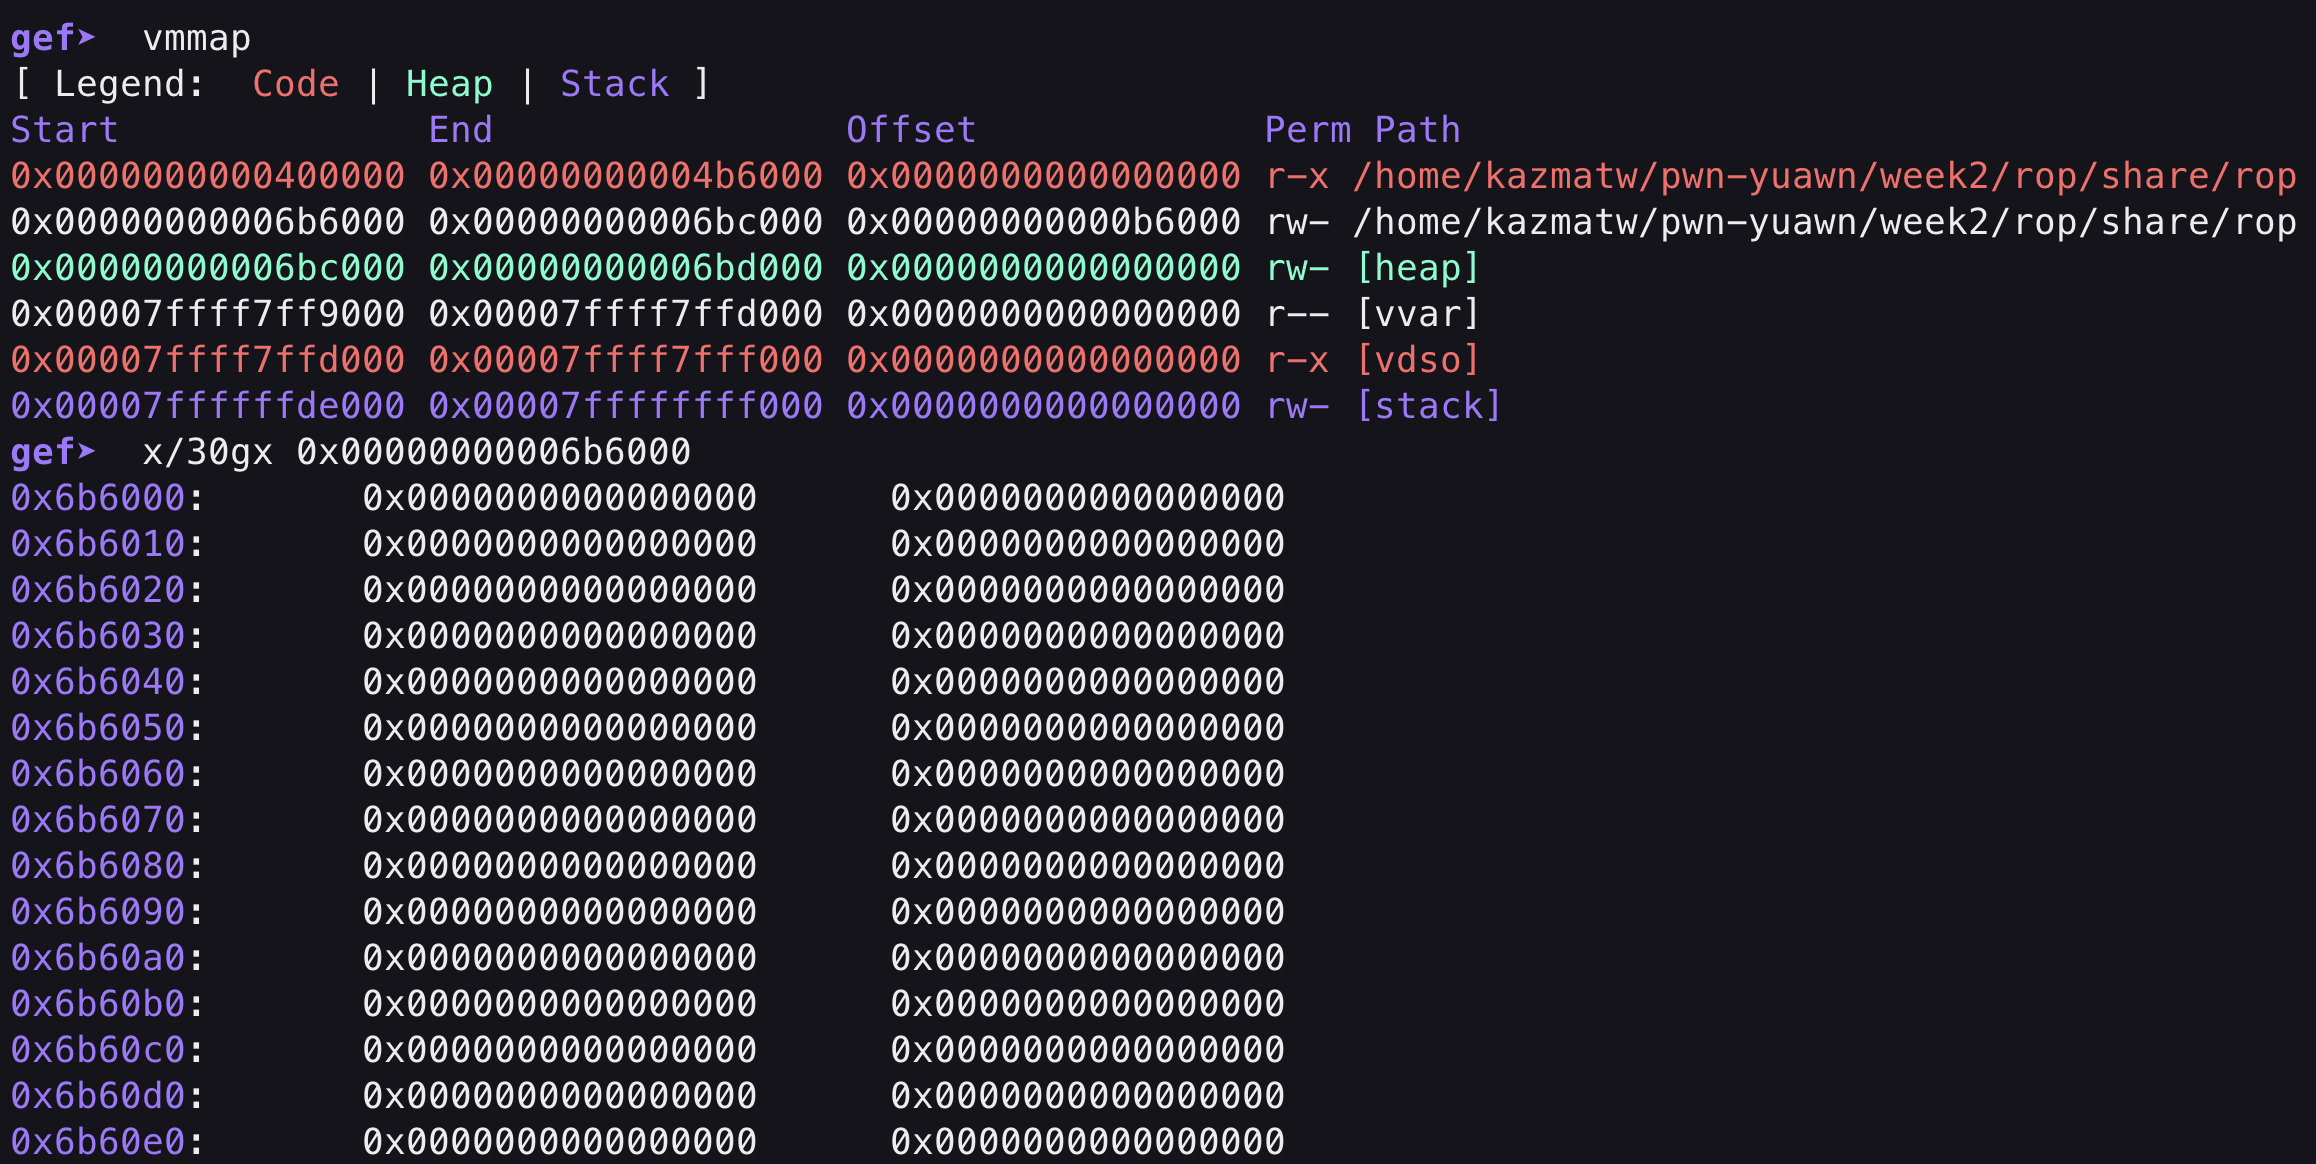Viewport: 2316px width, 1164px height.
Task: Click the x/30gx command text
Action: pos(208,452)
